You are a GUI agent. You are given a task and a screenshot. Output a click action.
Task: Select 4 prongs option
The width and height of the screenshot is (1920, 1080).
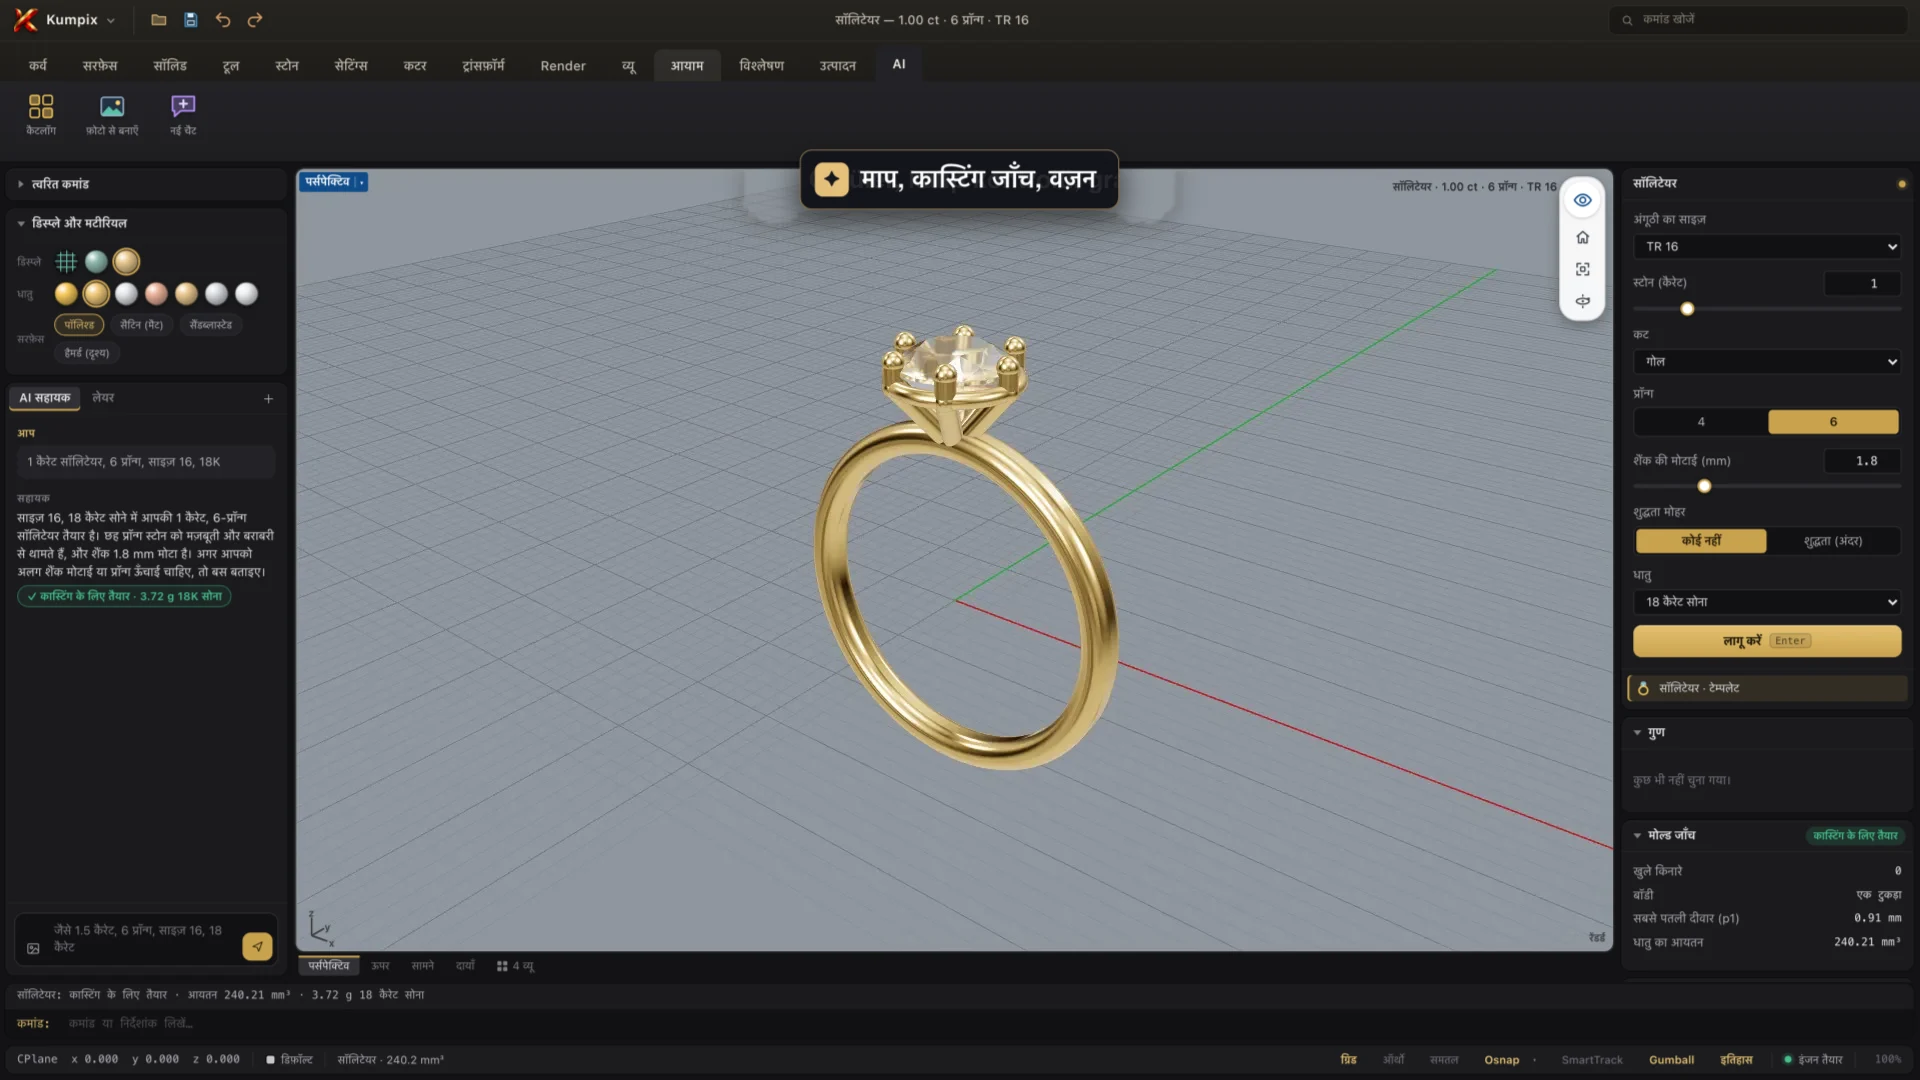click(x=1700, y=422)
